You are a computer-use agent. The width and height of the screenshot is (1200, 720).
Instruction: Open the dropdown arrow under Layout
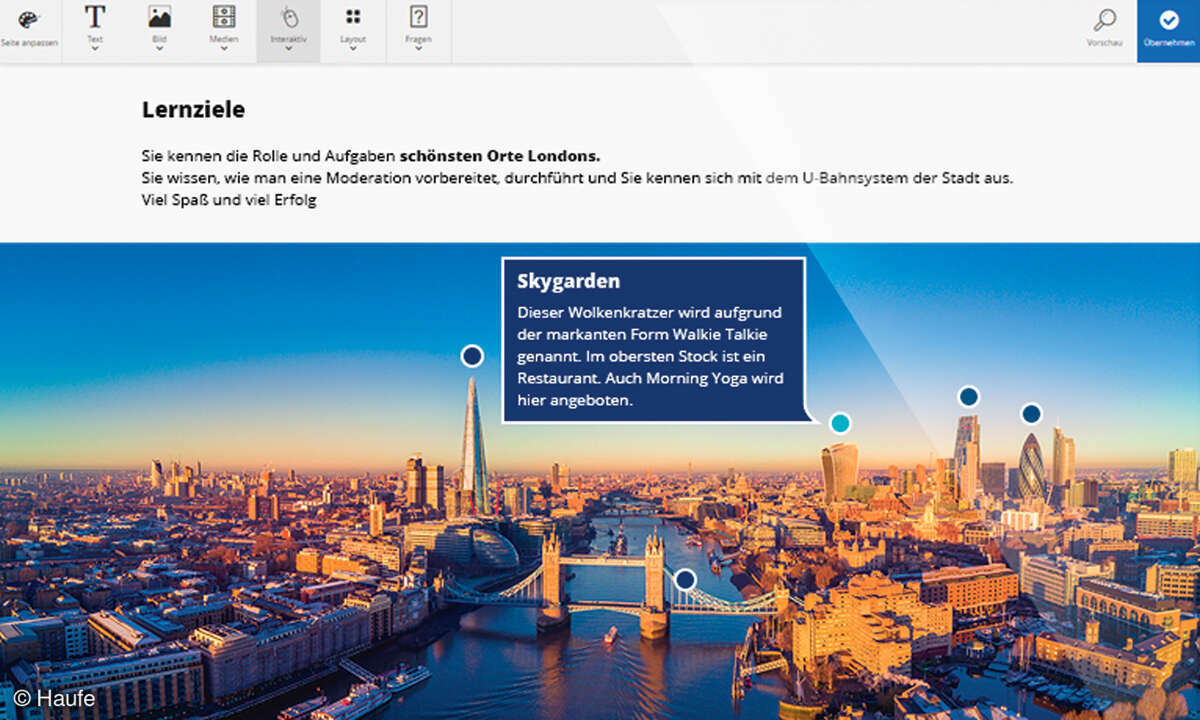pyautogui.click(x=353, y=49)
